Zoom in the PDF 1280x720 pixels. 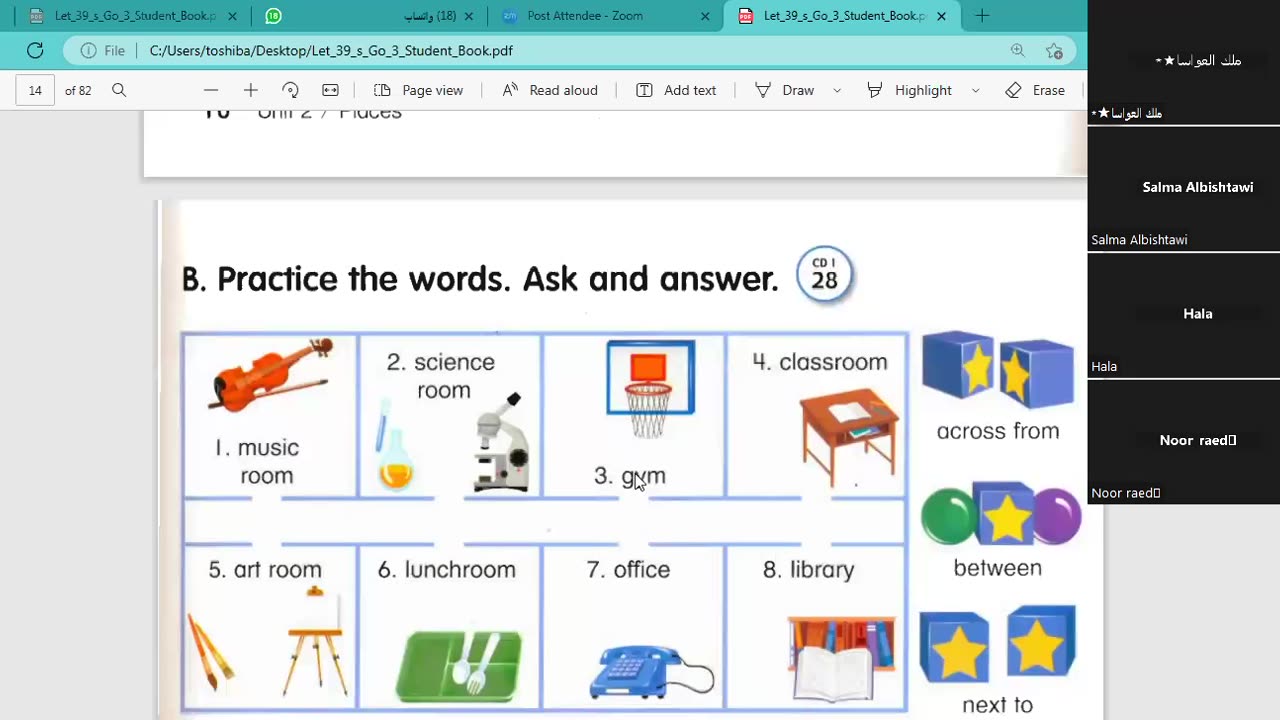click(250, 90)
